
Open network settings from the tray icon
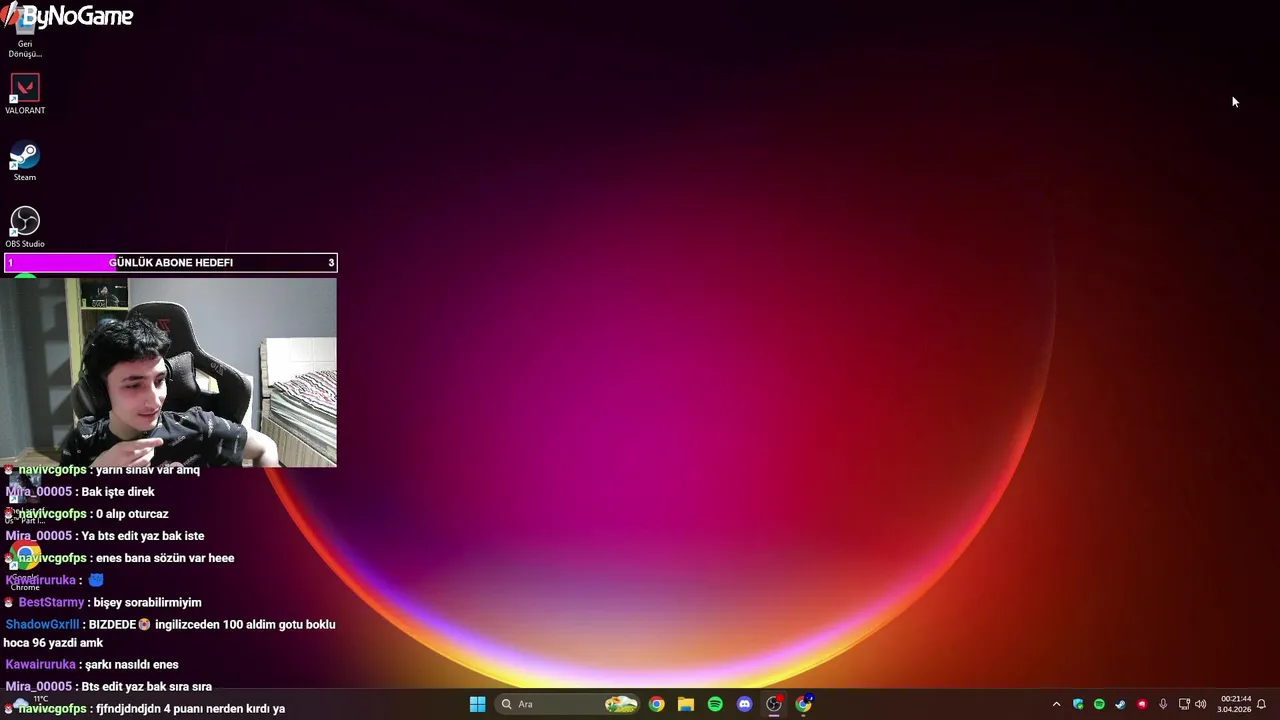point(1184,704)
